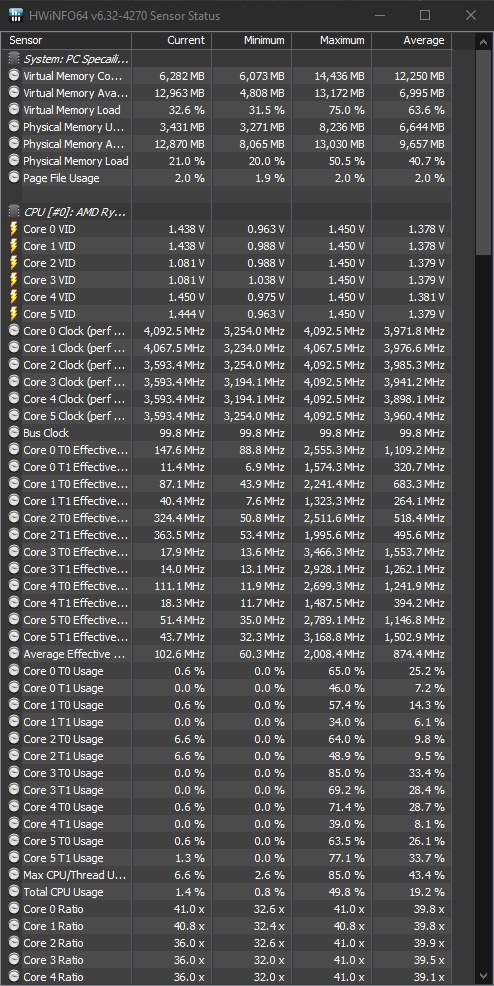The height and width of the screenshot is (986, 494).
Task: Select the Core 5 Clock (perf) row
Action: (228, 416)
